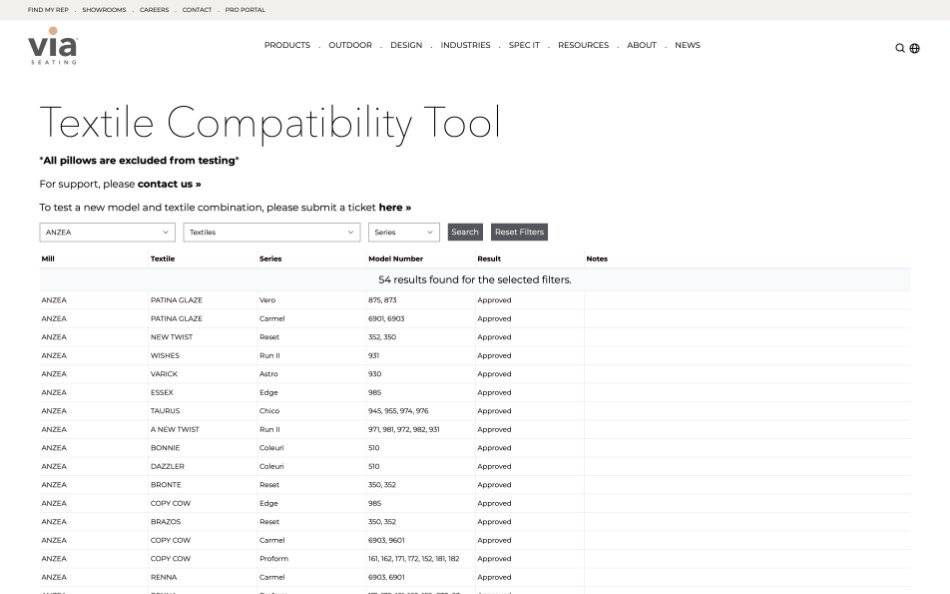Open the Spec It menu
The width and height of the screenshot is (950, 594).
pos(524,45)
